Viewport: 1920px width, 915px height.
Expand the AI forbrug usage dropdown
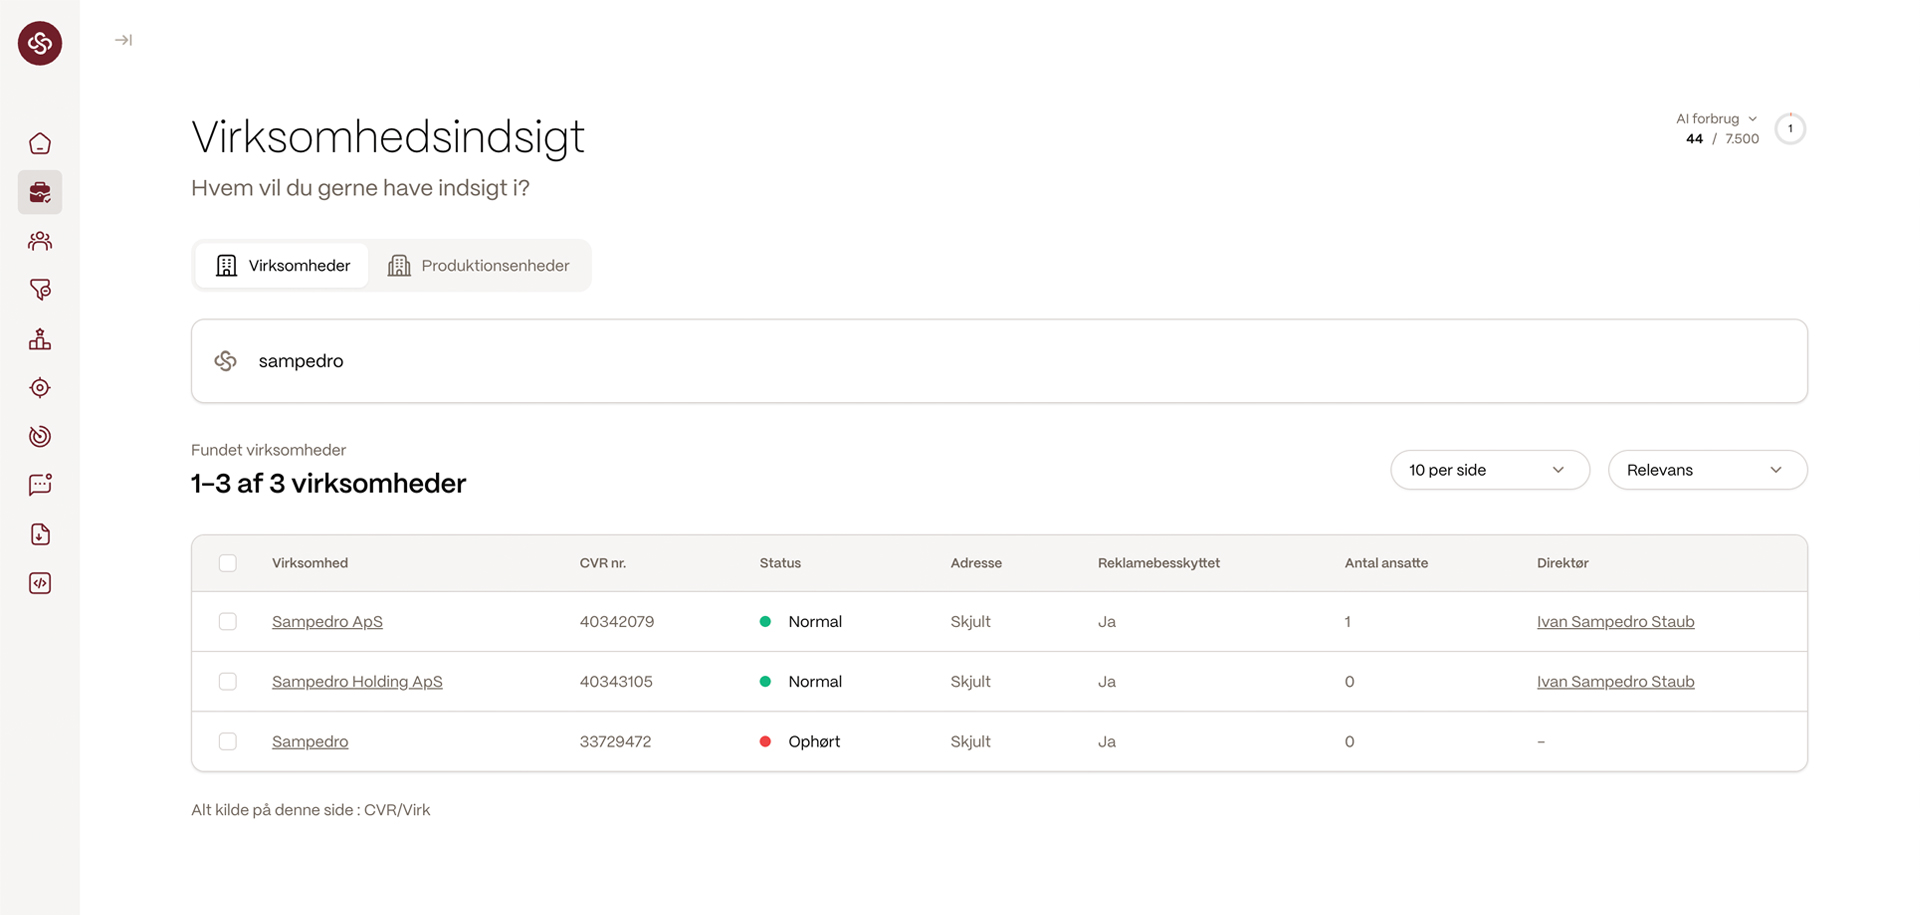tap(1717, 119)
